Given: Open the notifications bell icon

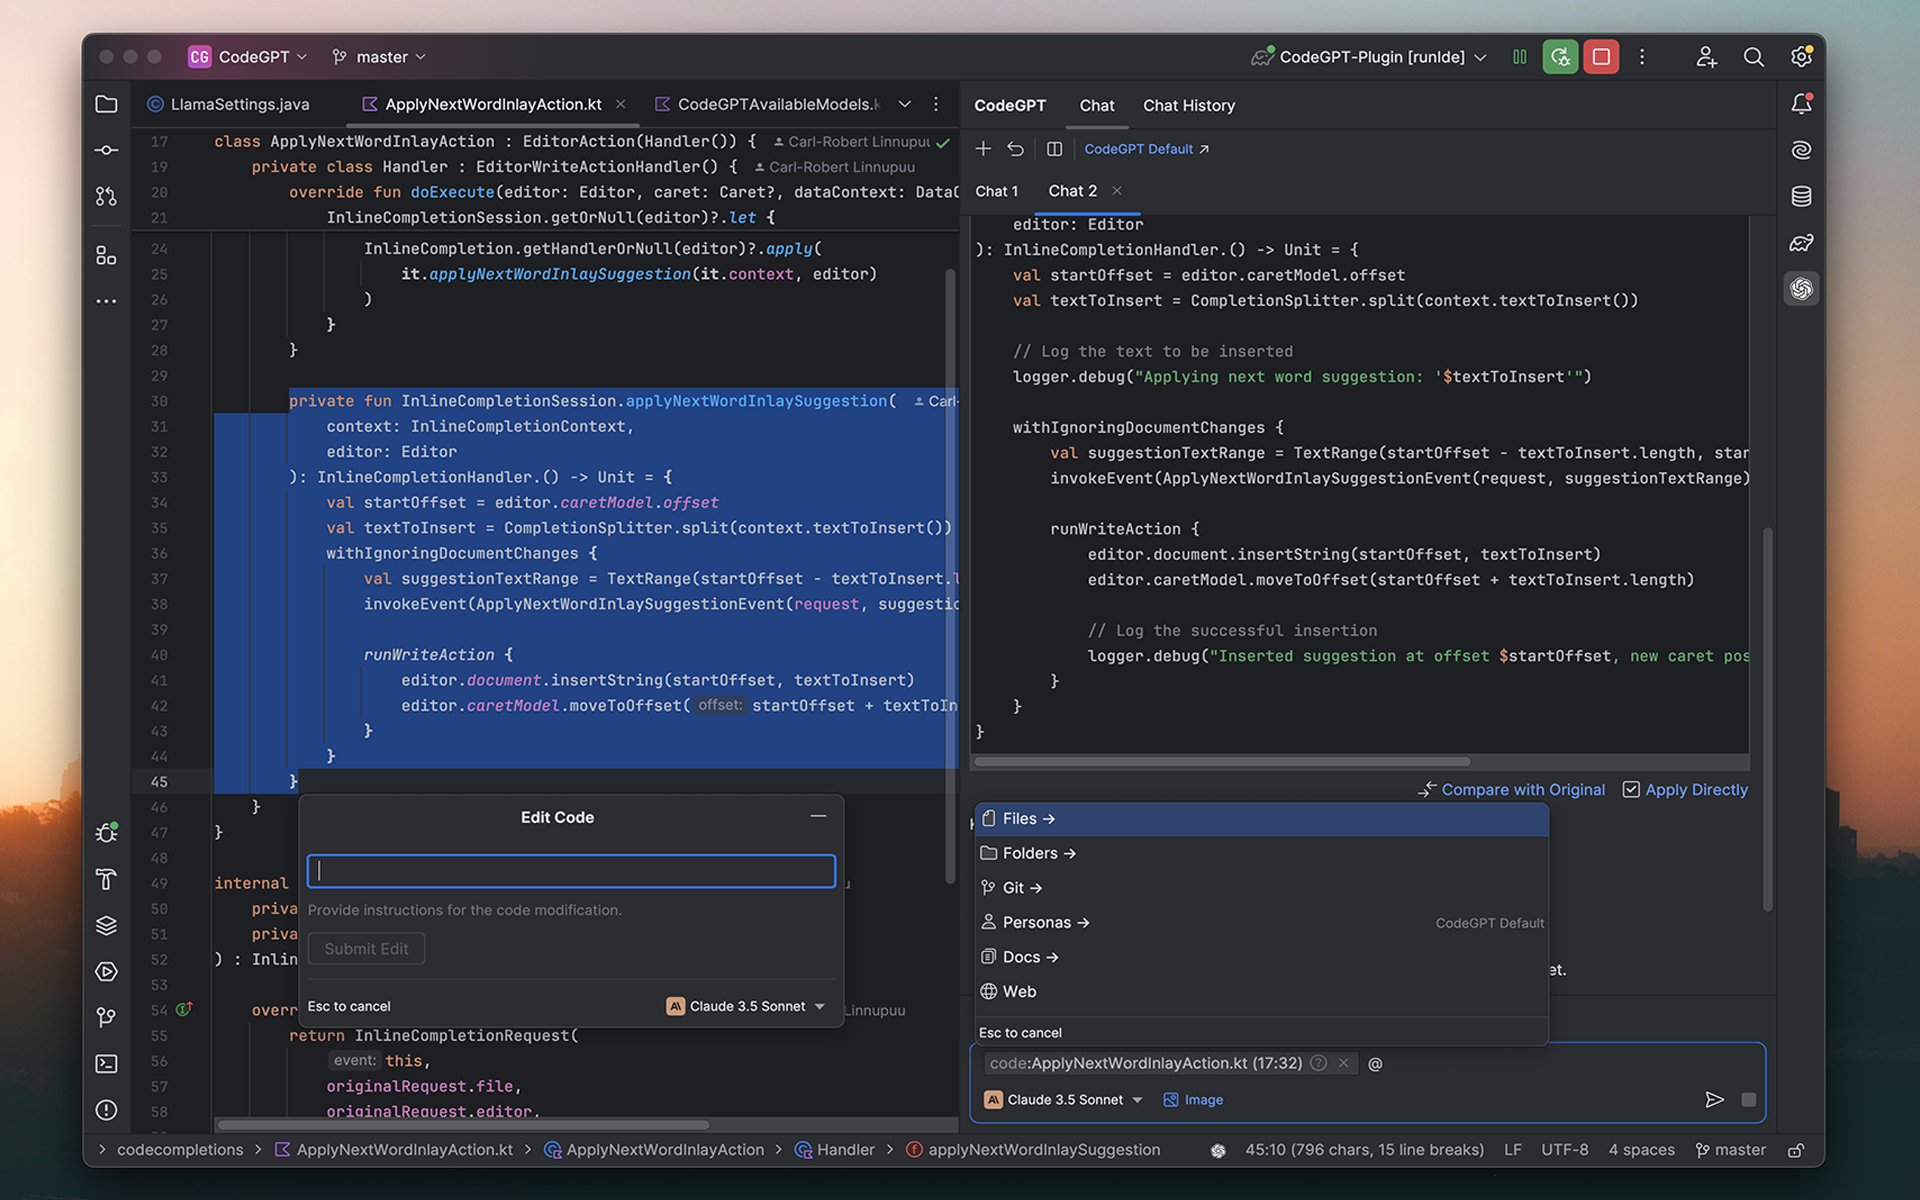Looking at the screenshot, I should 1801,104.
